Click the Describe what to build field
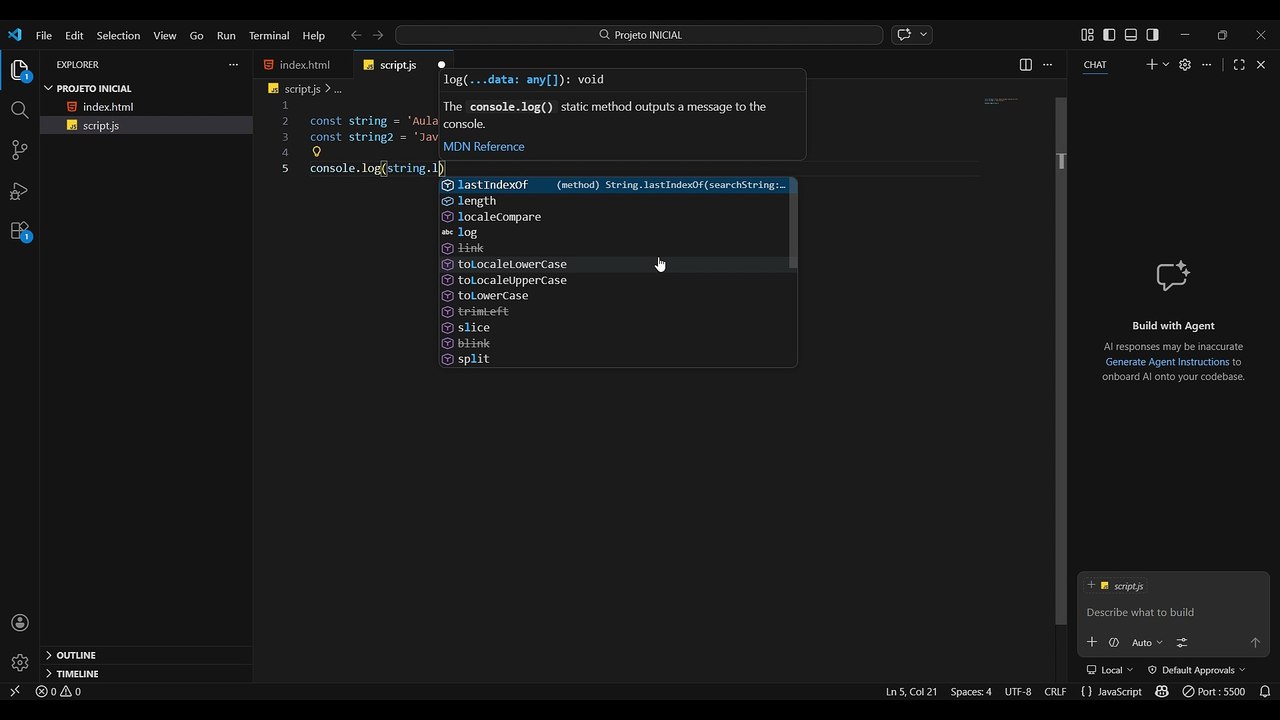The image size is (1280, 720). pyautogui.click(x=1173, y=612)
